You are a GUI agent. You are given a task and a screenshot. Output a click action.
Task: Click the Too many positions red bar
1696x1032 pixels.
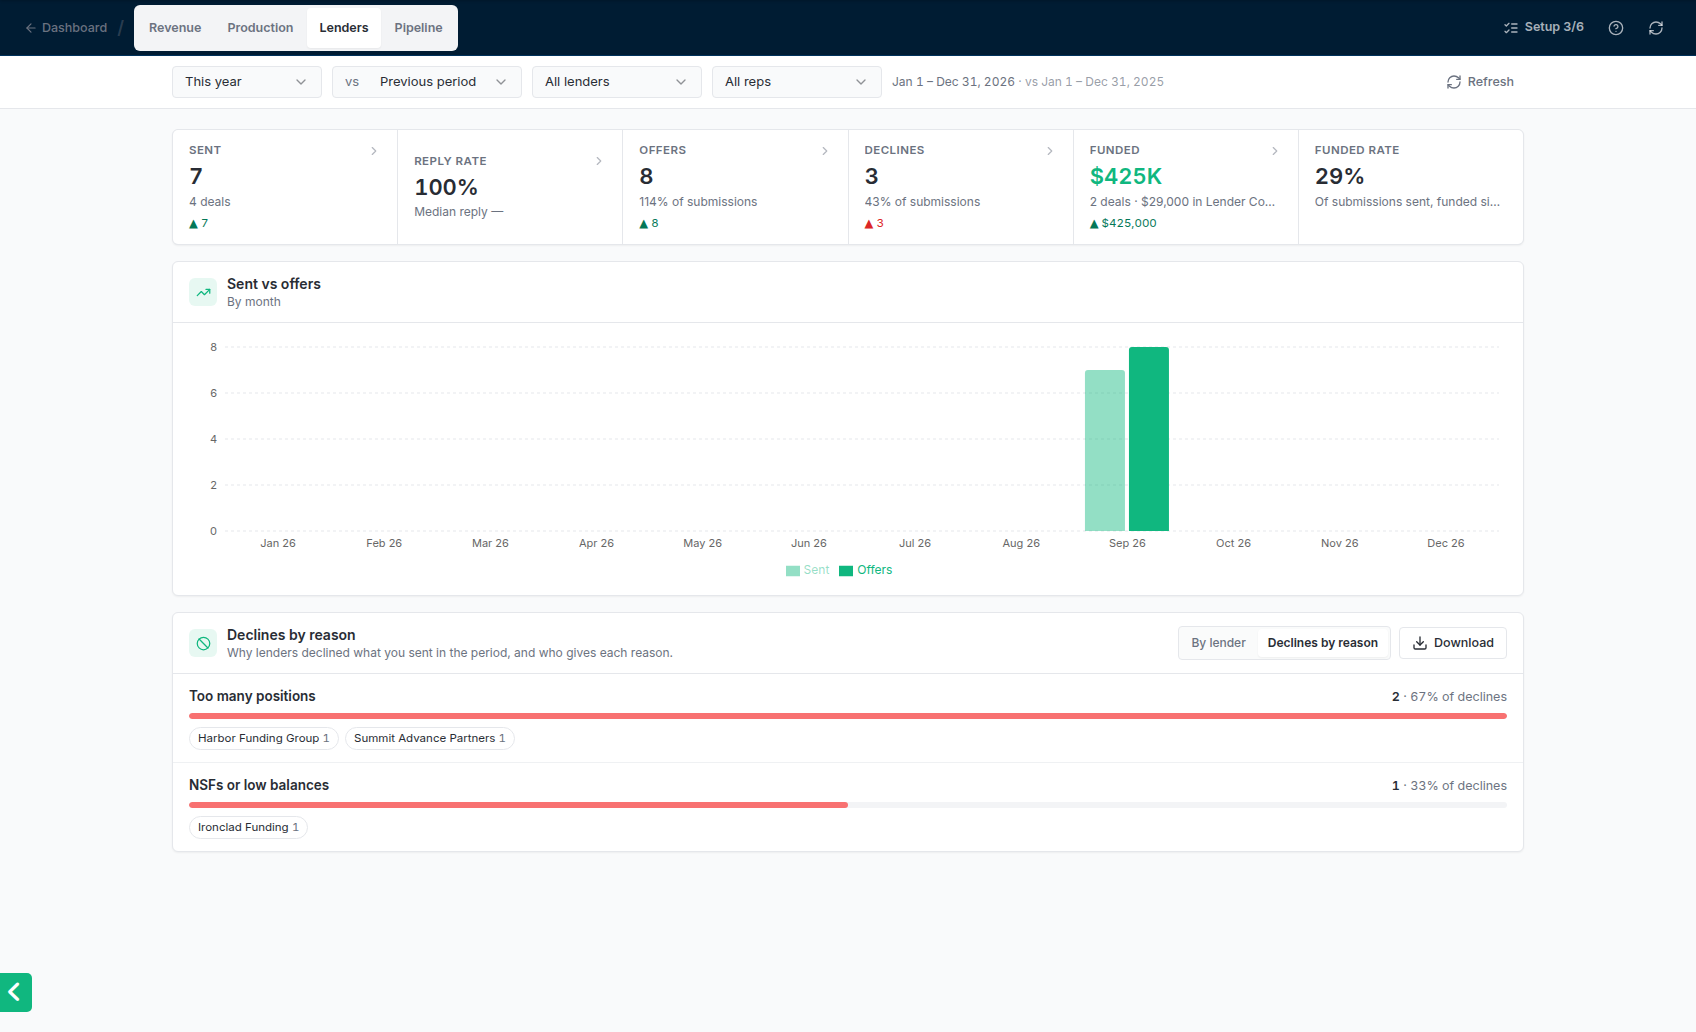pos(848,716)
